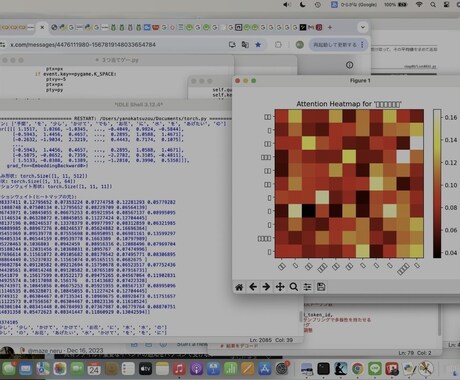
Task: Click 'Ln: 2085 Col: 39' status text
Action: point(271,340)
